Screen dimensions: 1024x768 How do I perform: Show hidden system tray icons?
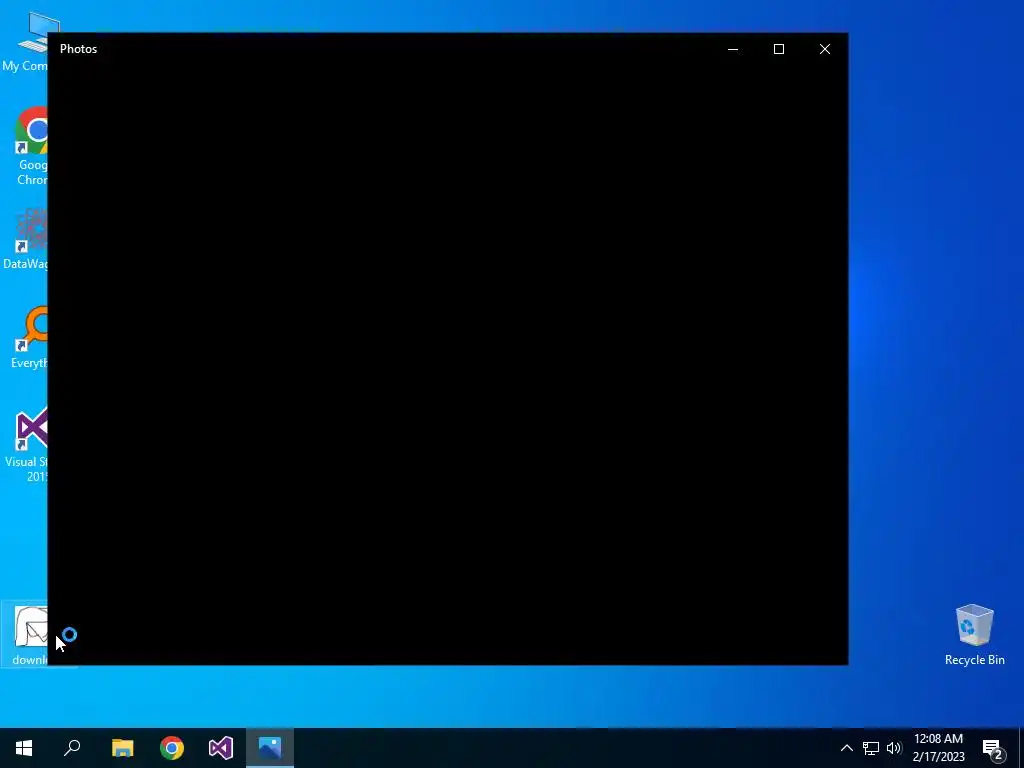coord(846,748)
